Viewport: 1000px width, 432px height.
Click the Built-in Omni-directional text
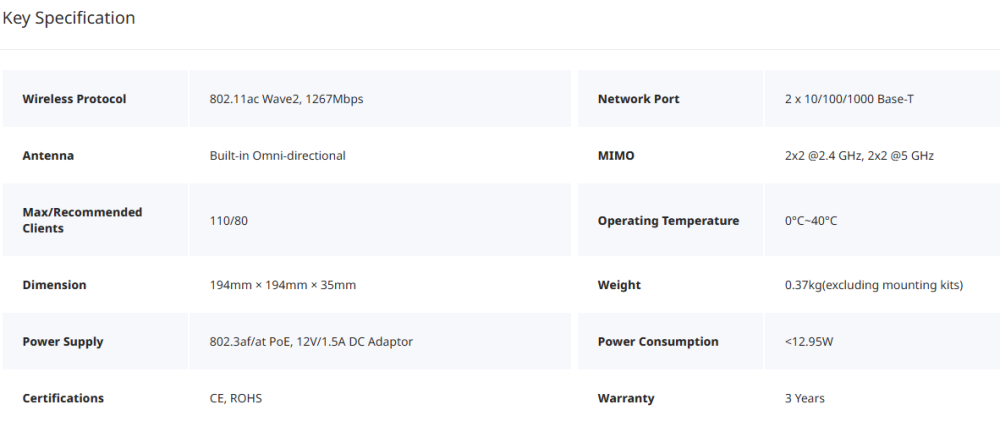(x=277, y=156)
